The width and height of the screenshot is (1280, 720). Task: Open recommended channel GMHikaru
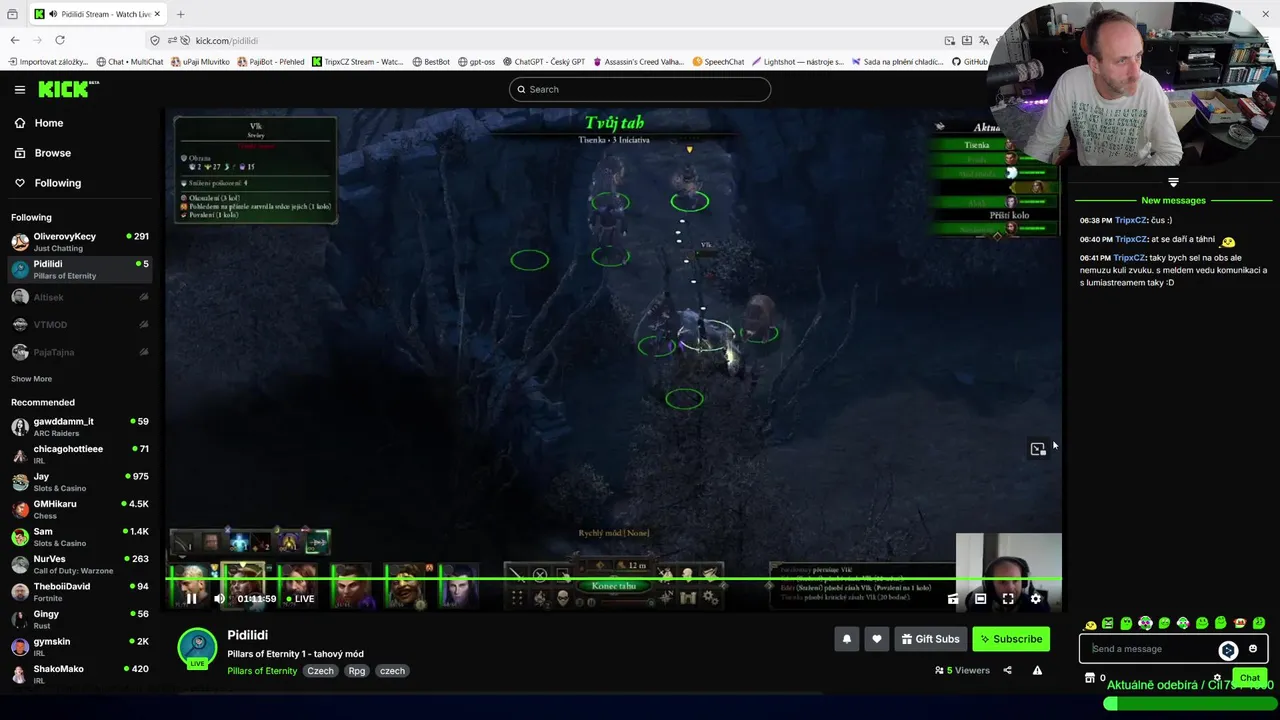point(82,509)
